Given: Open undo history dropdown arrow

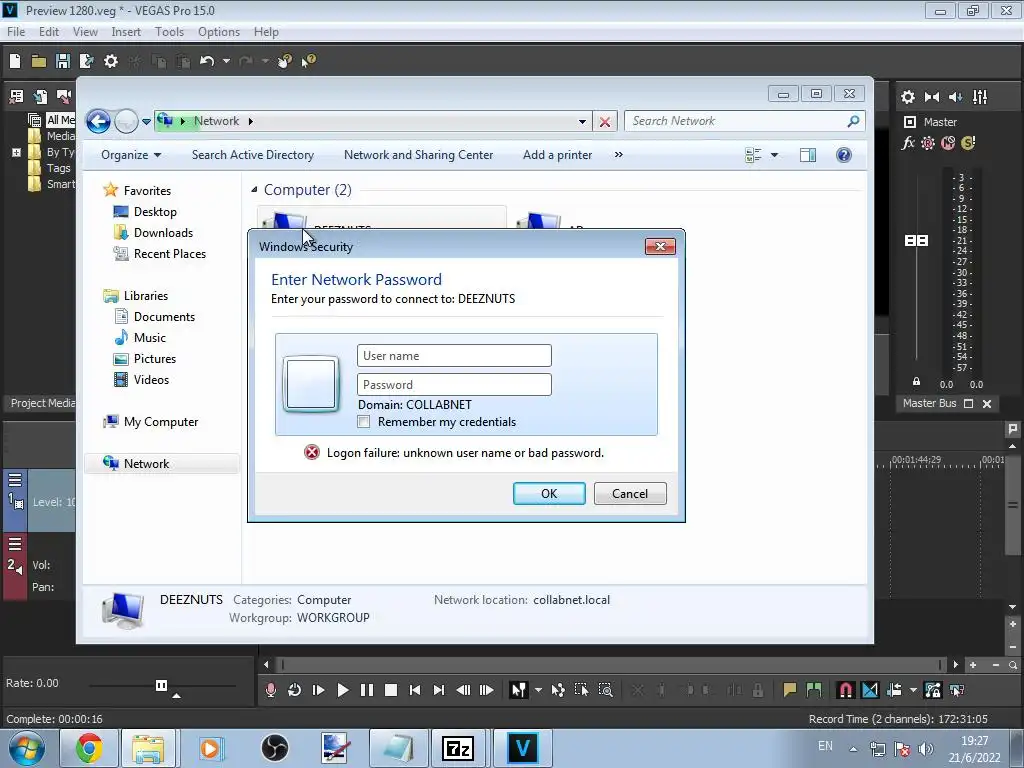Looking at the screenshot, I should (226, 61).
